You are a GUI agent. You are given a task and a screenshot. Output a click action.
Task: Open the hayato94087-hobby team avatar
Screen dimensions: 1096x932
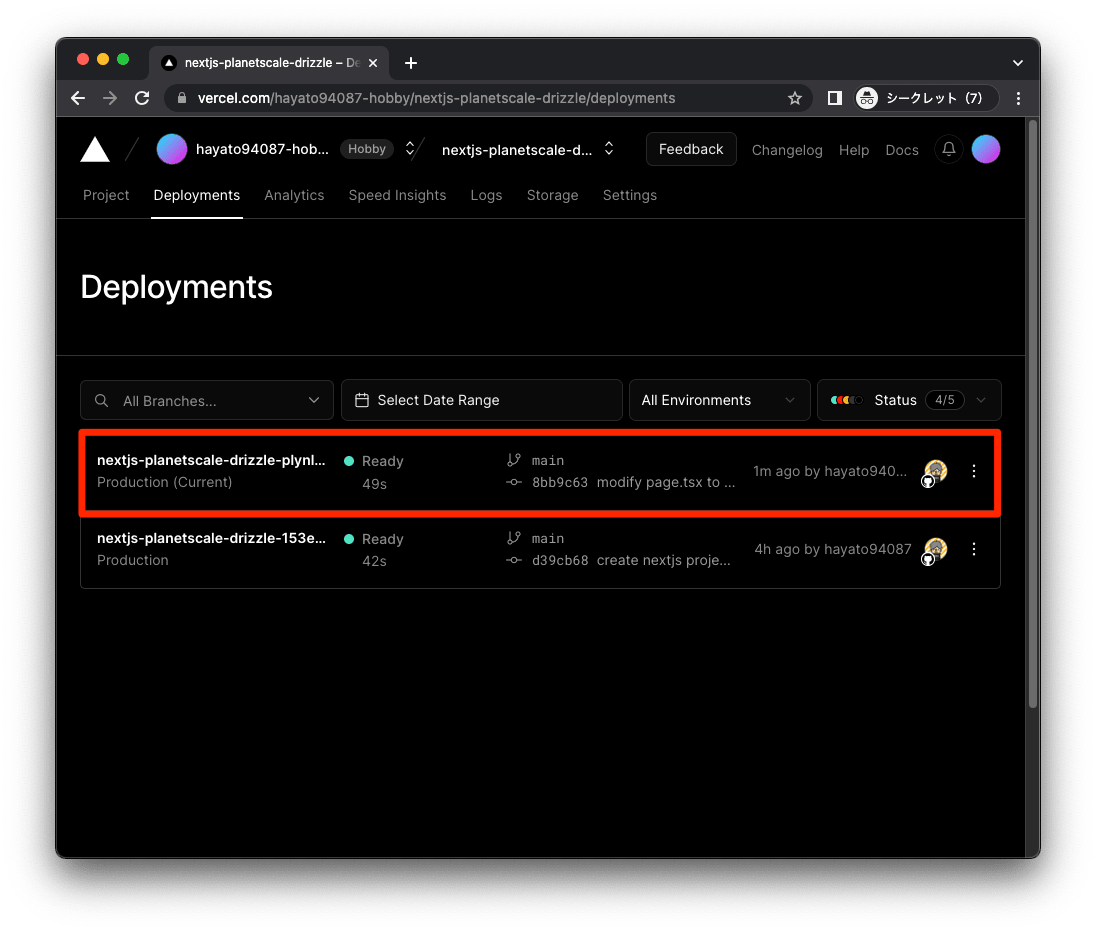171,149
